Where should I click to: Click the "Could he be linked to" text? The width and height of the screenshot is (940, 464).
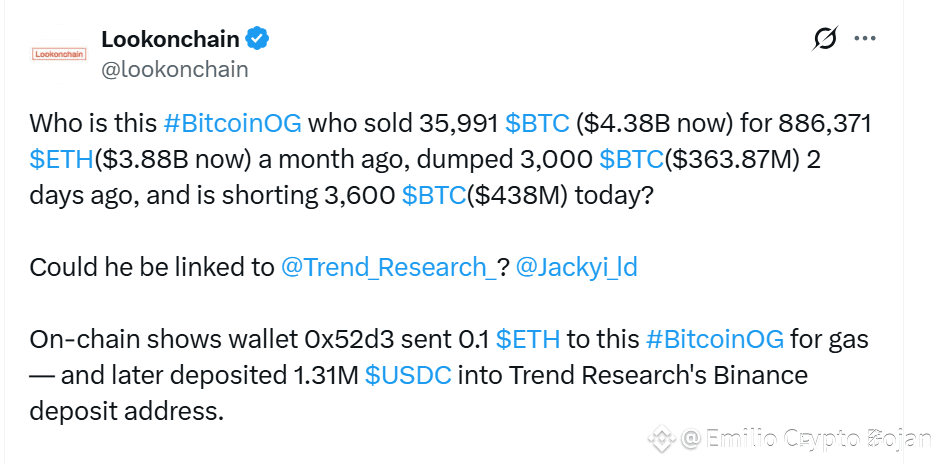point(150,268)
